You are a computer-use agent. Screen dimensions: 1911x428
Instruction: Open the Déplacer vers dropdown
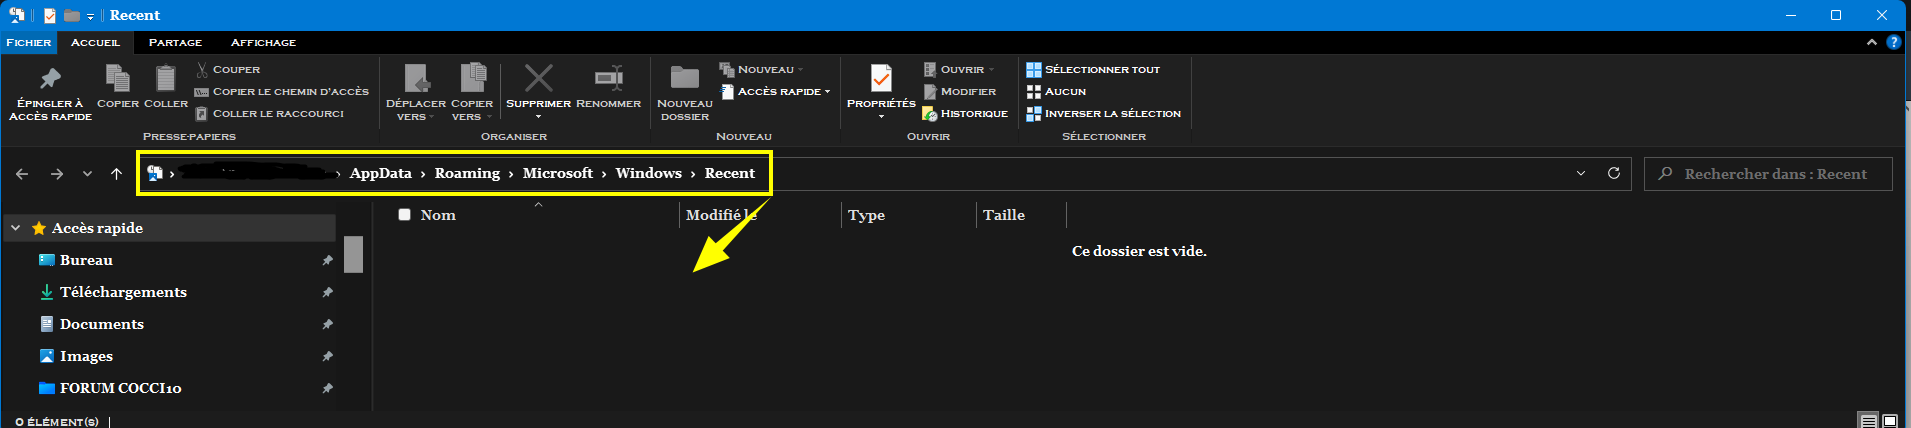(x=416, y=110)
